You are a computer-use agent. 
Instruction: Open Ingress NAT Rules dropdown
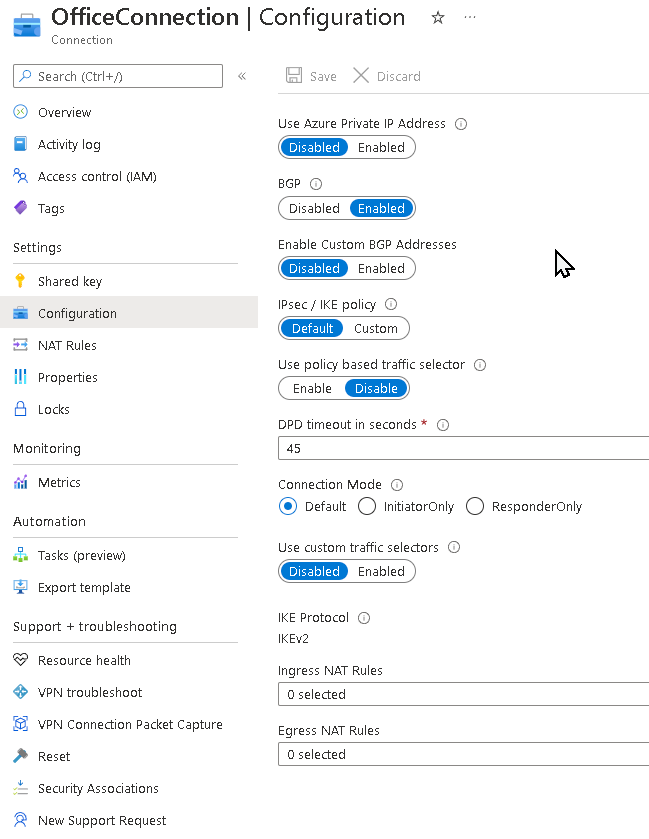pyautogui.click(x=463, y=694)
